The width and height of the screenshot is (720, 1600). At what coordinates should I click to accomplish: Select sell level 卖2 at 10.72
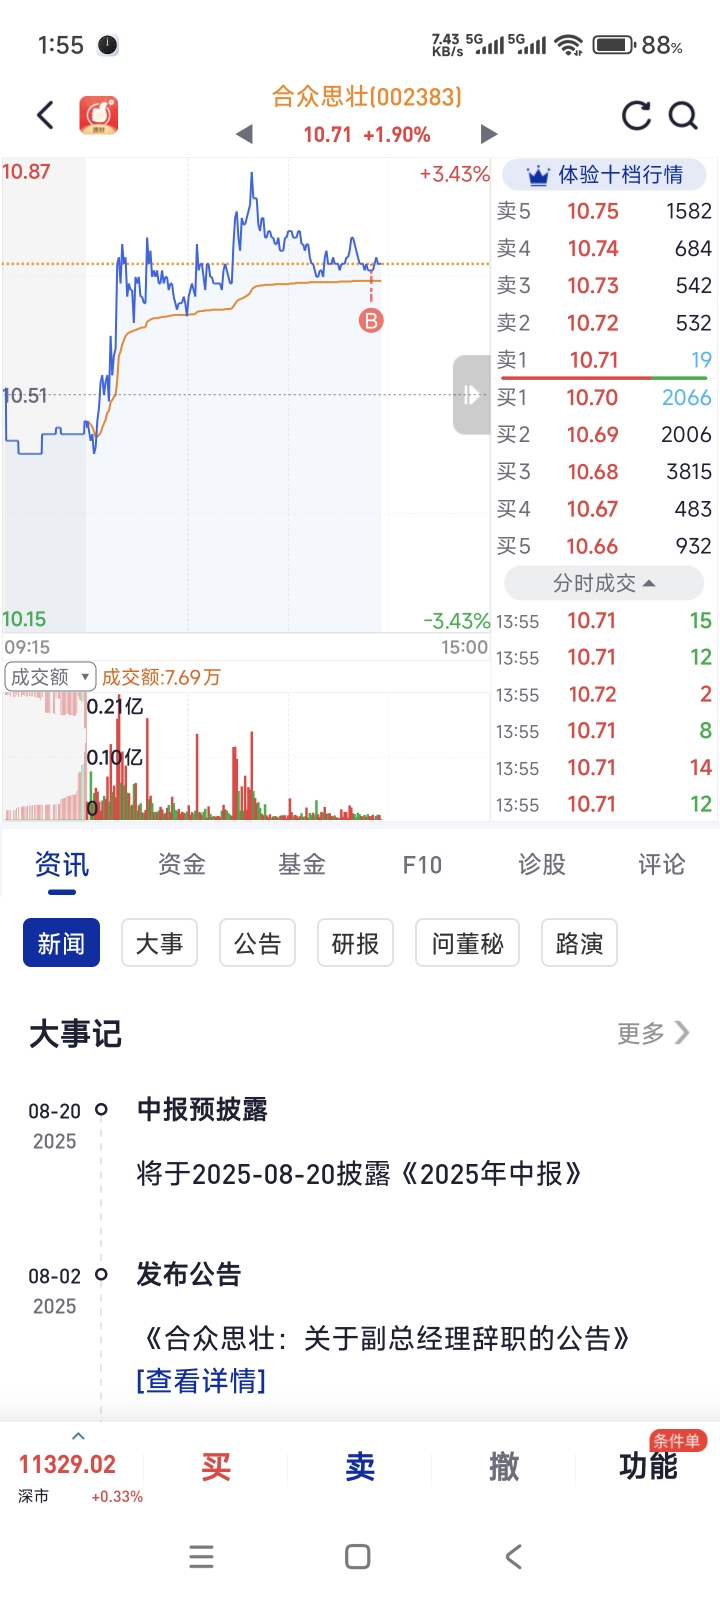tap(604, 323)
